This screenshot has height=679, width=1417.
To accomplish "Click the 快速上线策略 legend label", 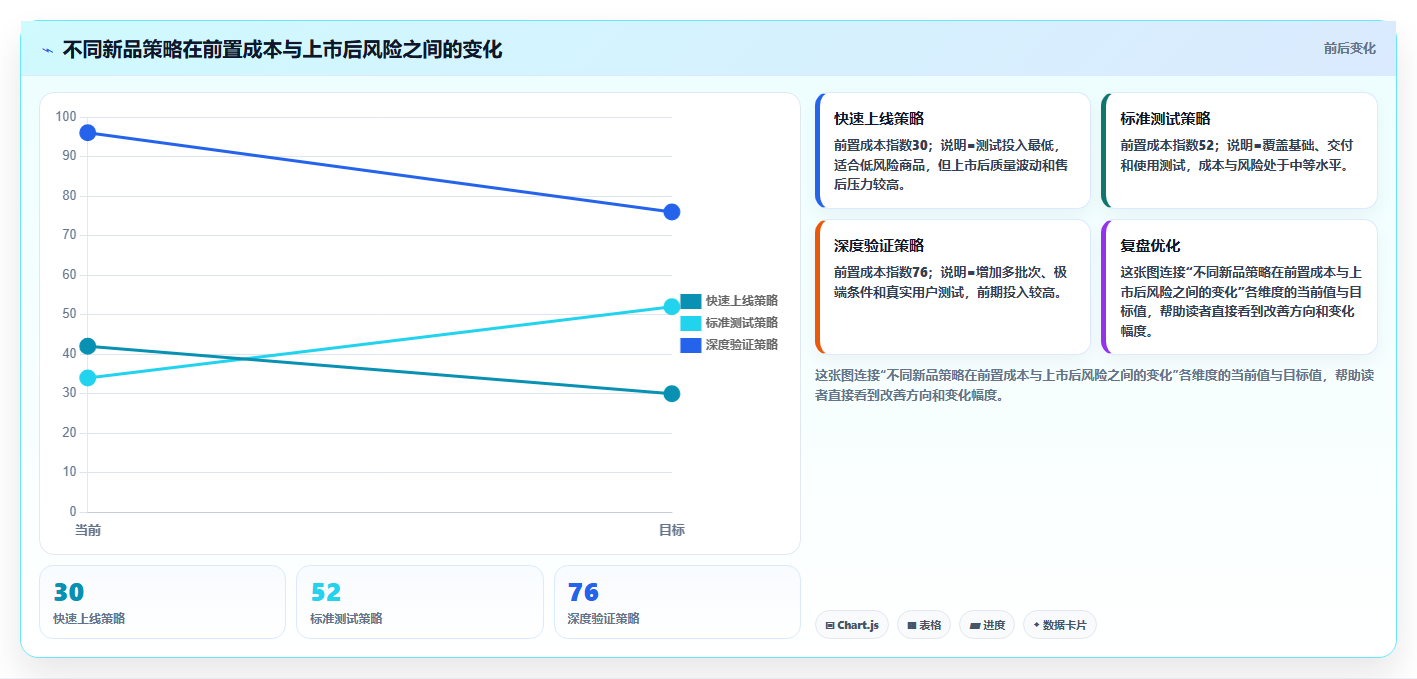I will (x=742, y=301).
